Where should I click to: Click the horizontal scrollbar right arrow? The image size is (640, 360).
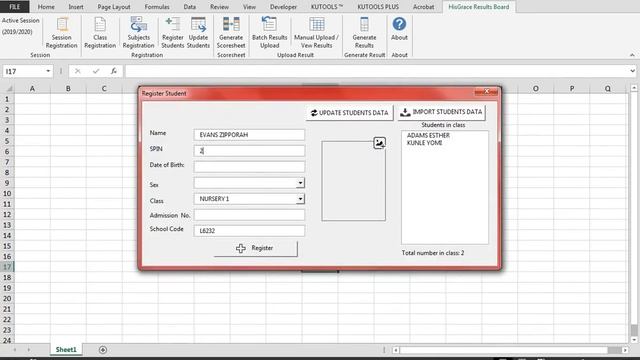[625, 350]
